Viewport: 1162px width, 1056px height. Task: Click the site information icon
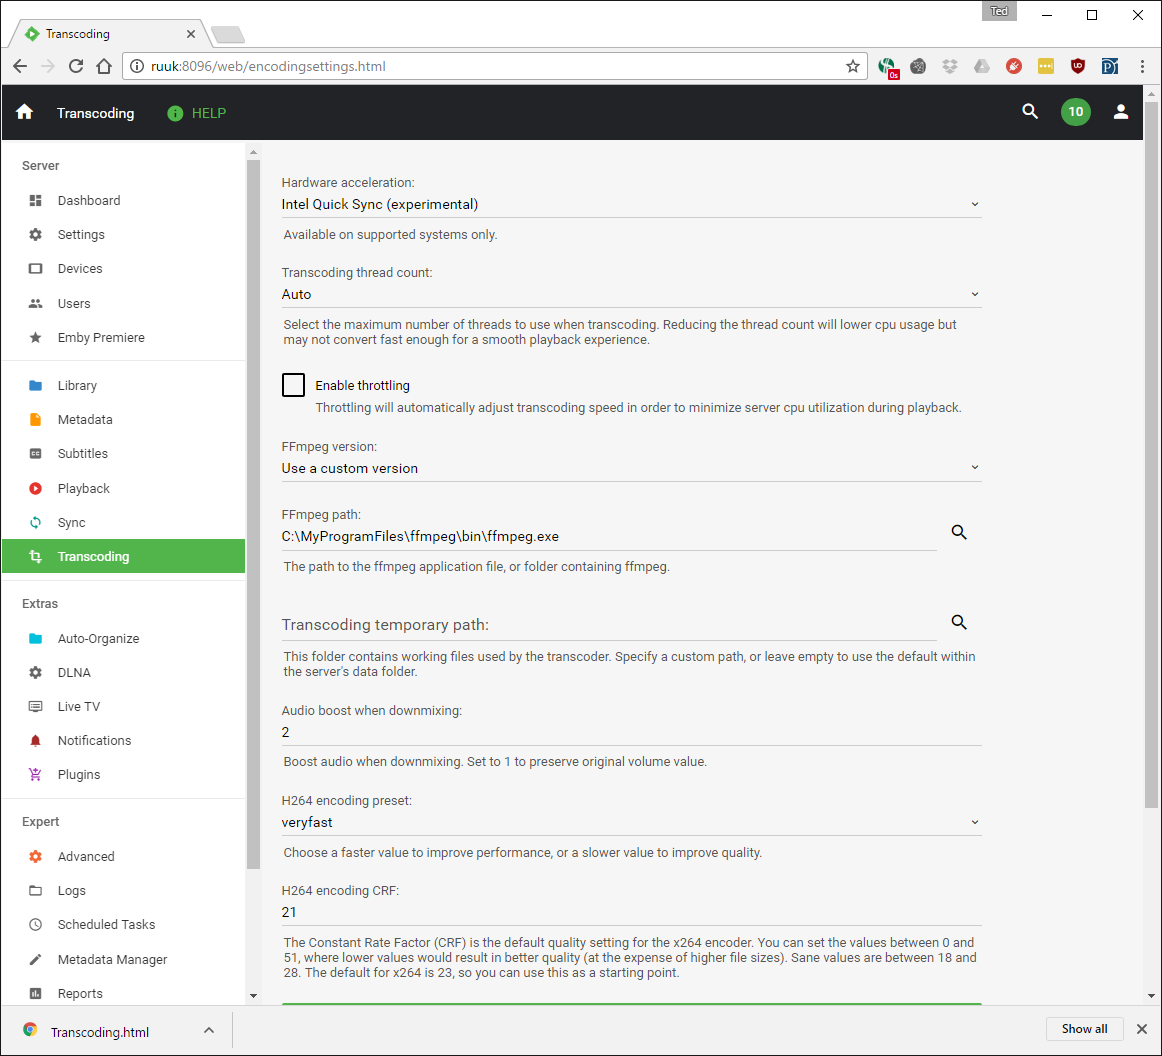(137, 66)
